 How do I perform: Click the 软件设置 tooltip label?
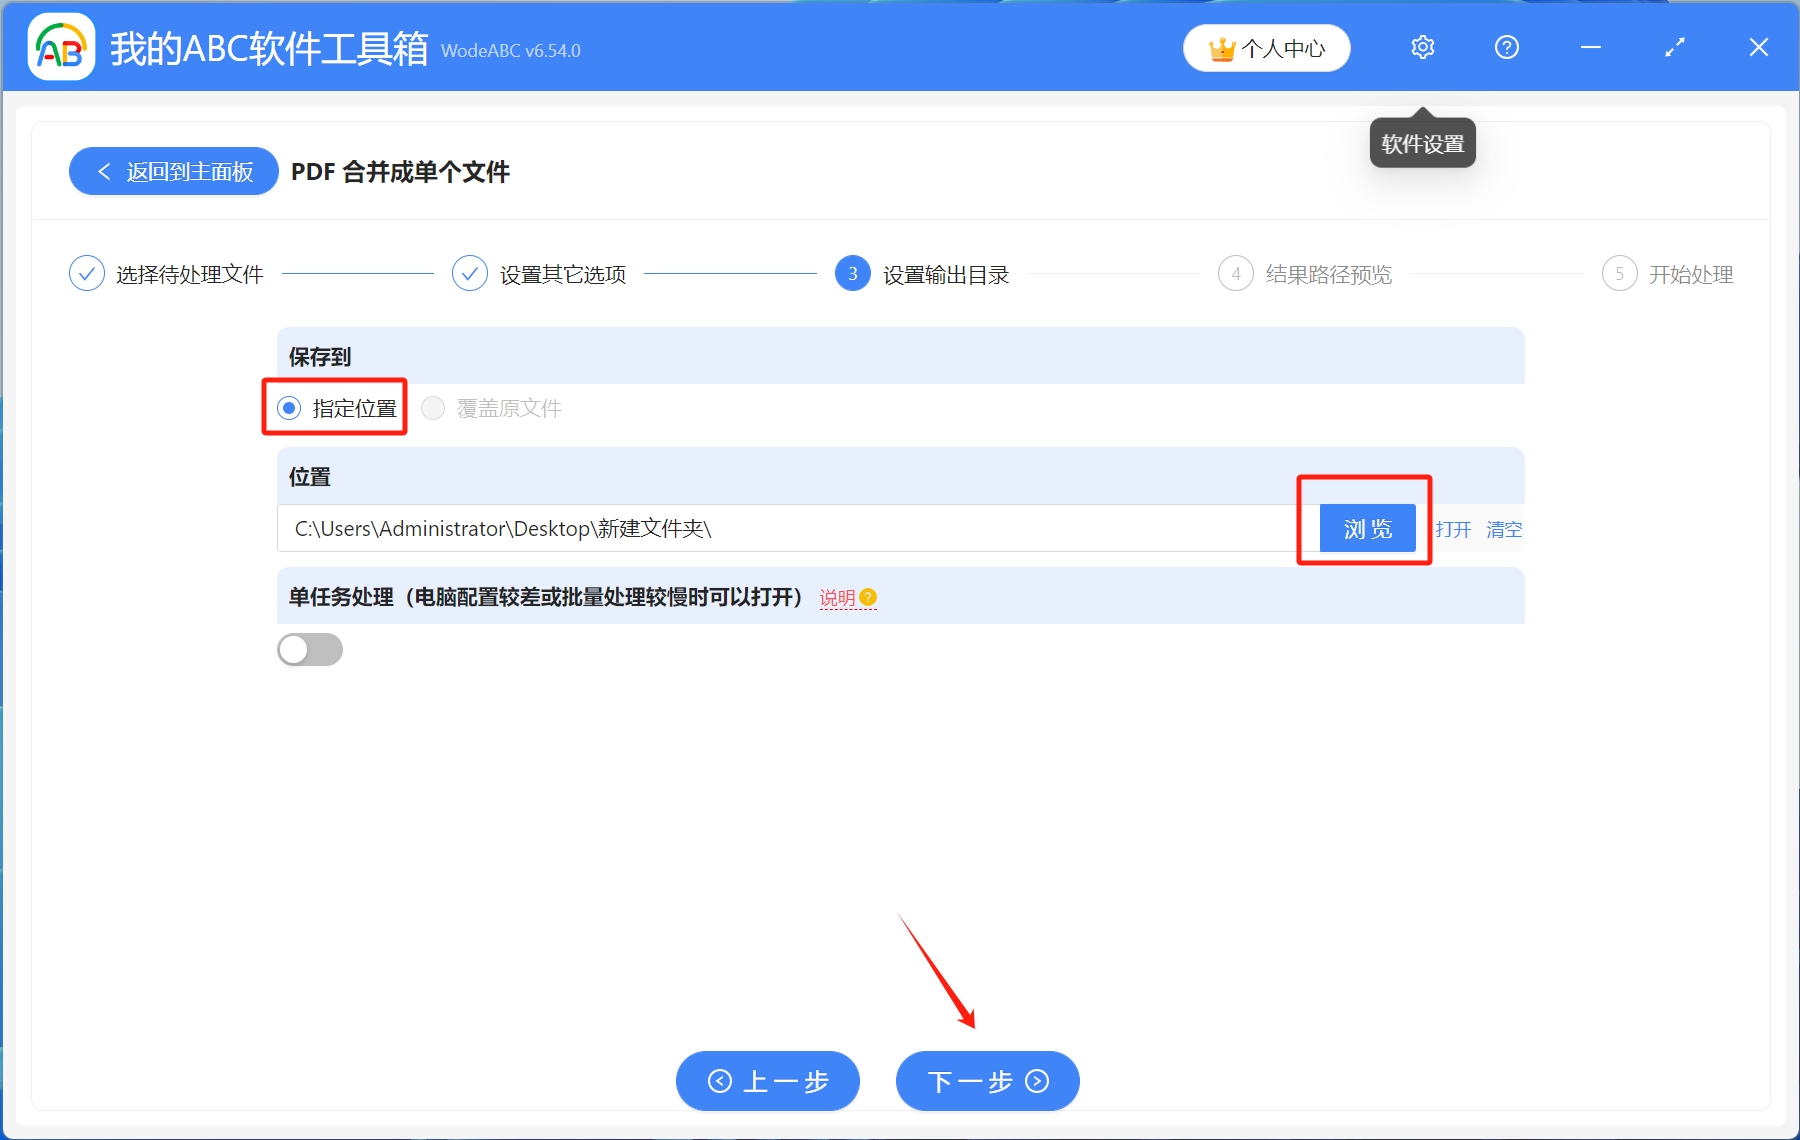click(1423, 142)
